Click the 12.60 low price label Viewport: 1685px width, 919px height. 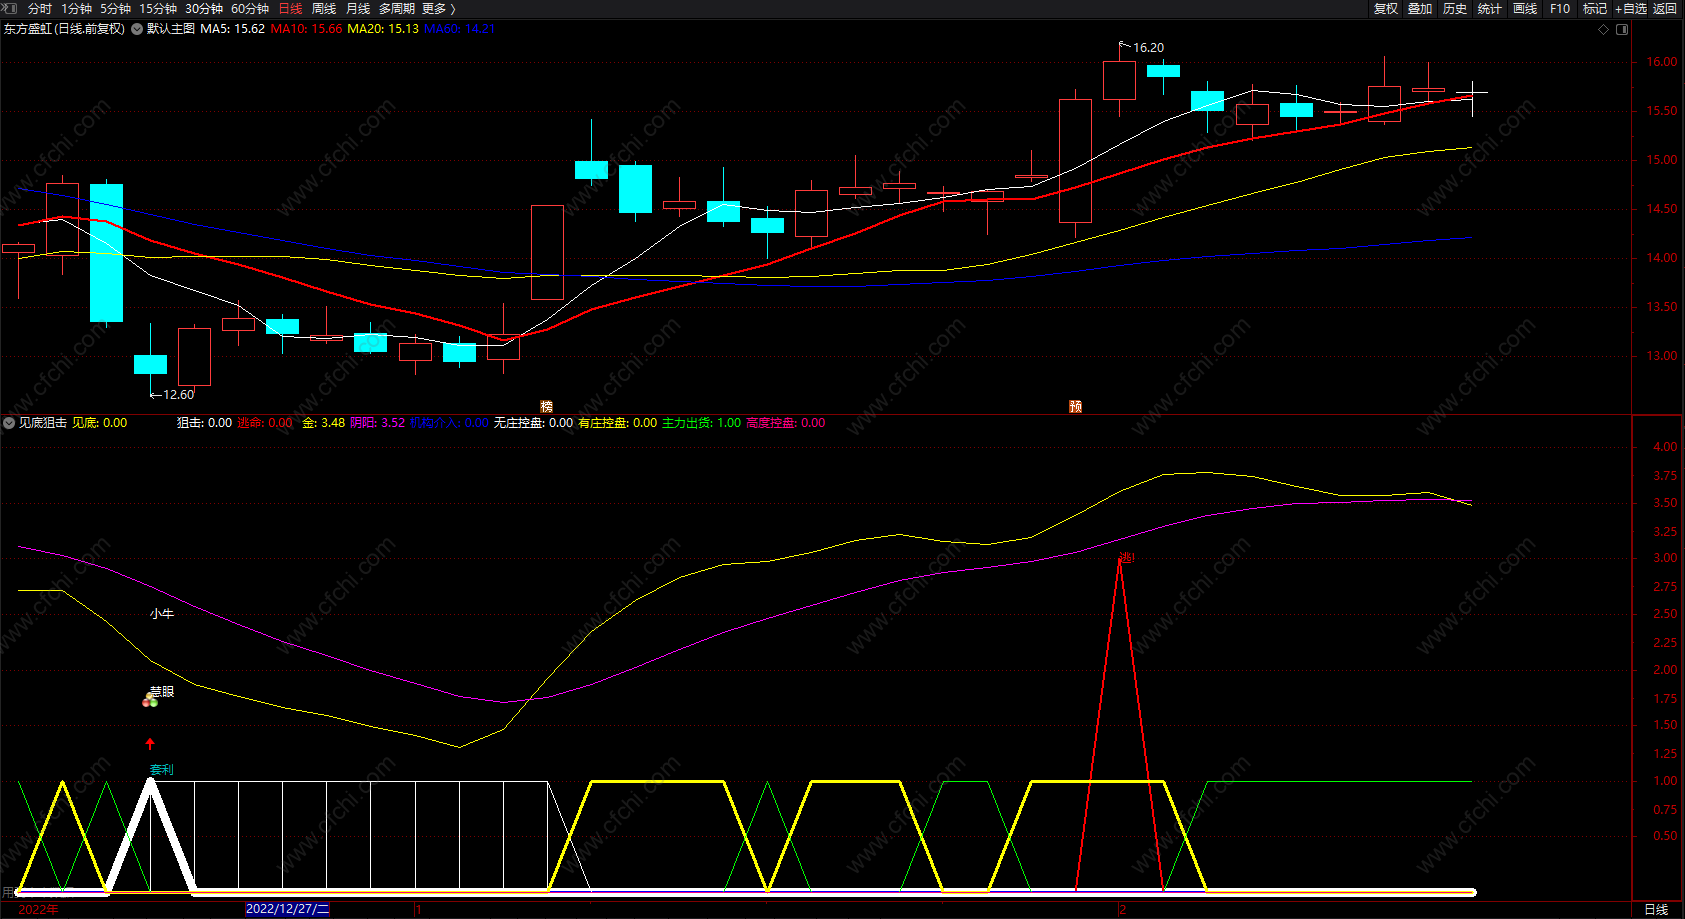(179, 395)
